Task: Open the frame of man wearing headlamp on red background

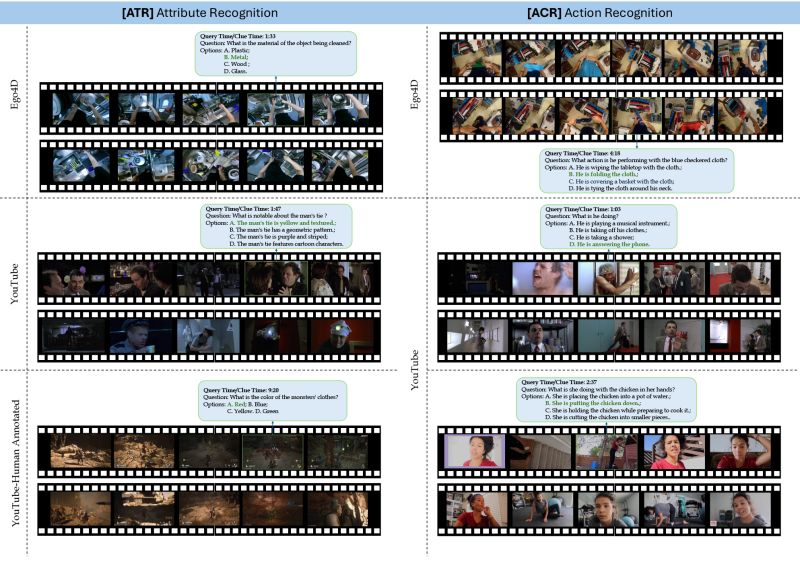Action: (x=341, y=336)
